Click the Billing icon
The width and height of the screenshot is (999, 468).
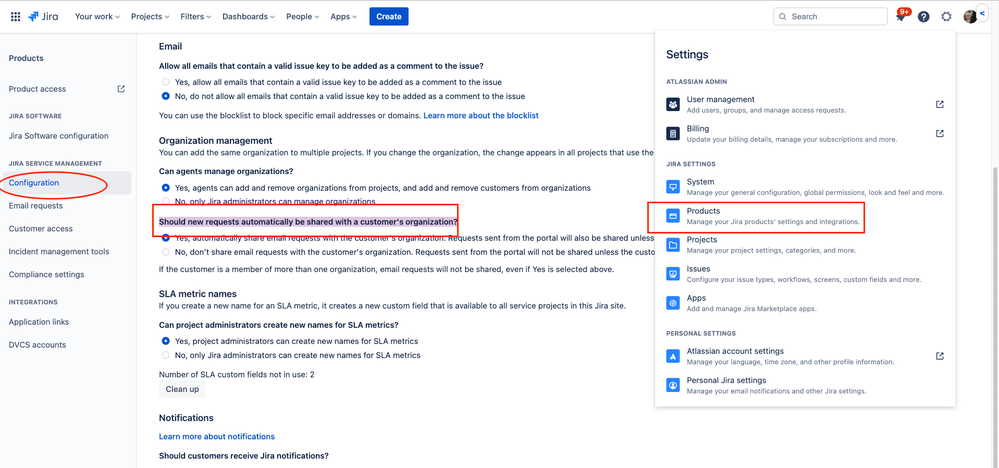pyautogui.click(x=673, y=134)
